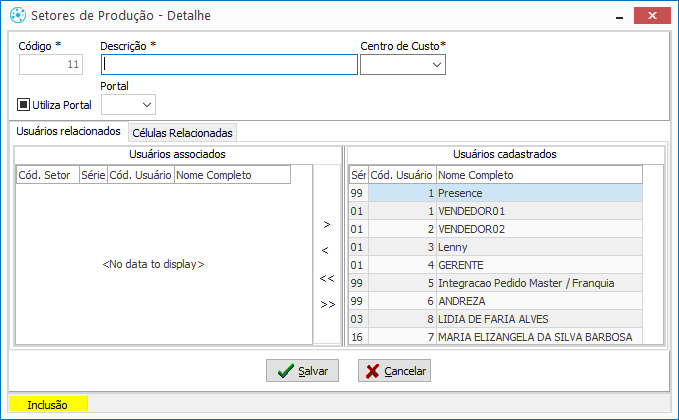Click the Código field showing 11
This screenshot has width=679, height=420.
(x=51, y=65)
